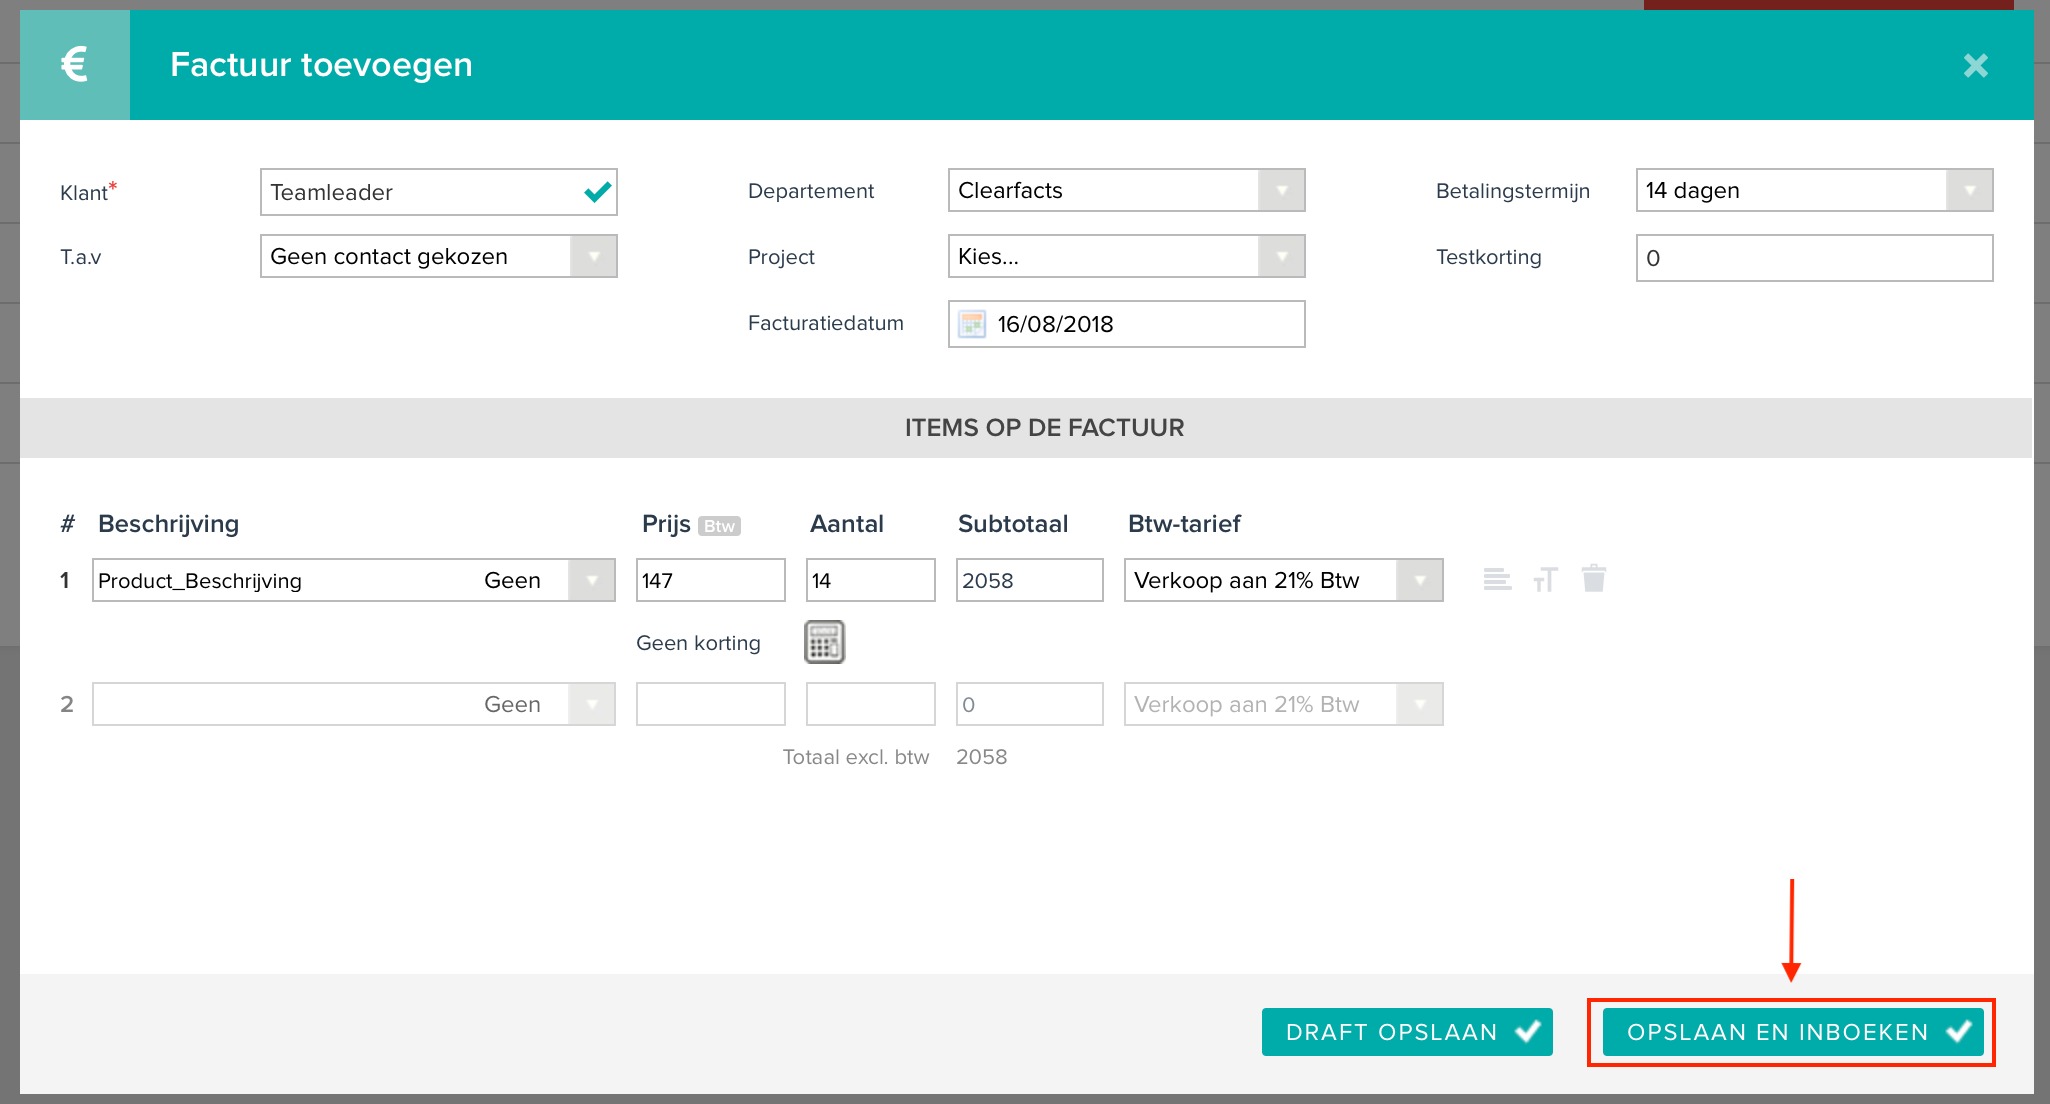This screenshot has height=1104, width=2050.
Task: Click the green checkmark in Klant field
Action: click(597, 192)
